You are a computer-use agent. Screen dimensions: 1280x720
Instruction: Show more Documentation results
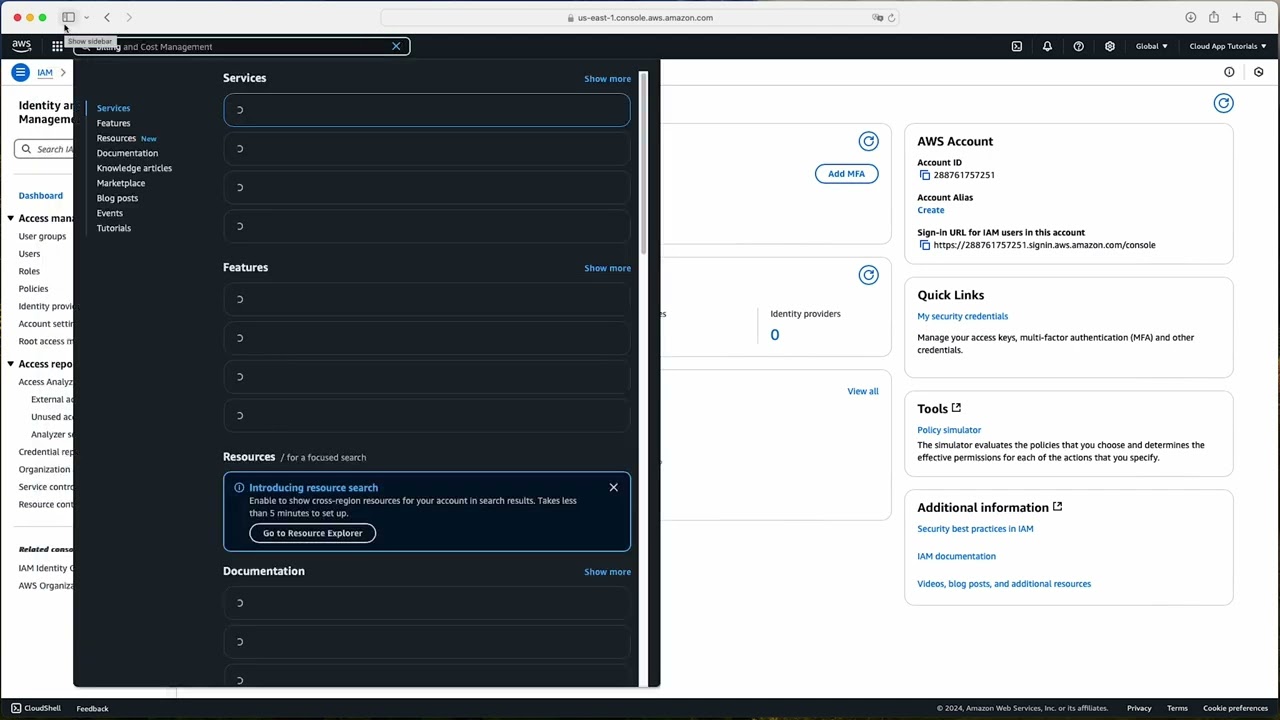click(x=607, y=572)
